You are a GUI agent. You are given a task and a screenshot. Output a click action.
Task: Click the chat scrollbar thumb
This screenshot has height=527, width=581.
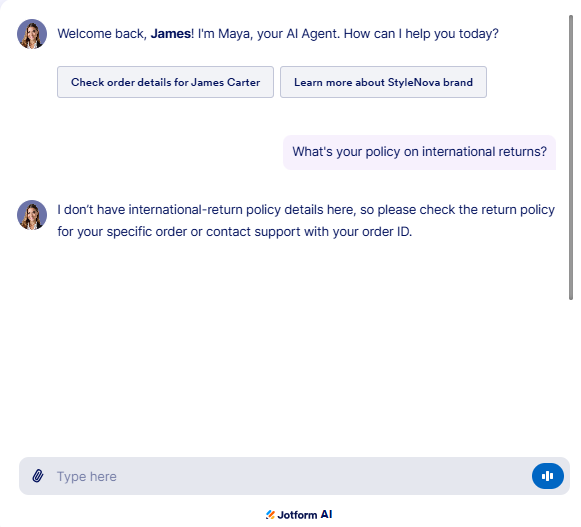coord(571,157)
